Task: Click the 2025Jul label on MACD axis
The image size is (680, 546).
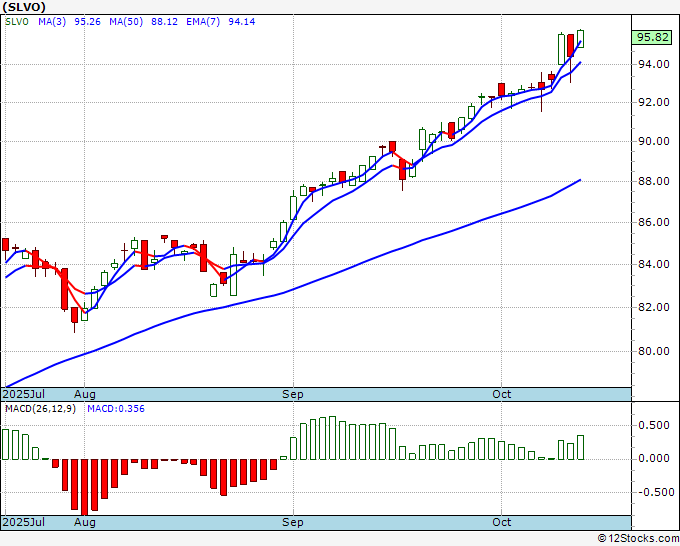Action: [x=23, y=522]
